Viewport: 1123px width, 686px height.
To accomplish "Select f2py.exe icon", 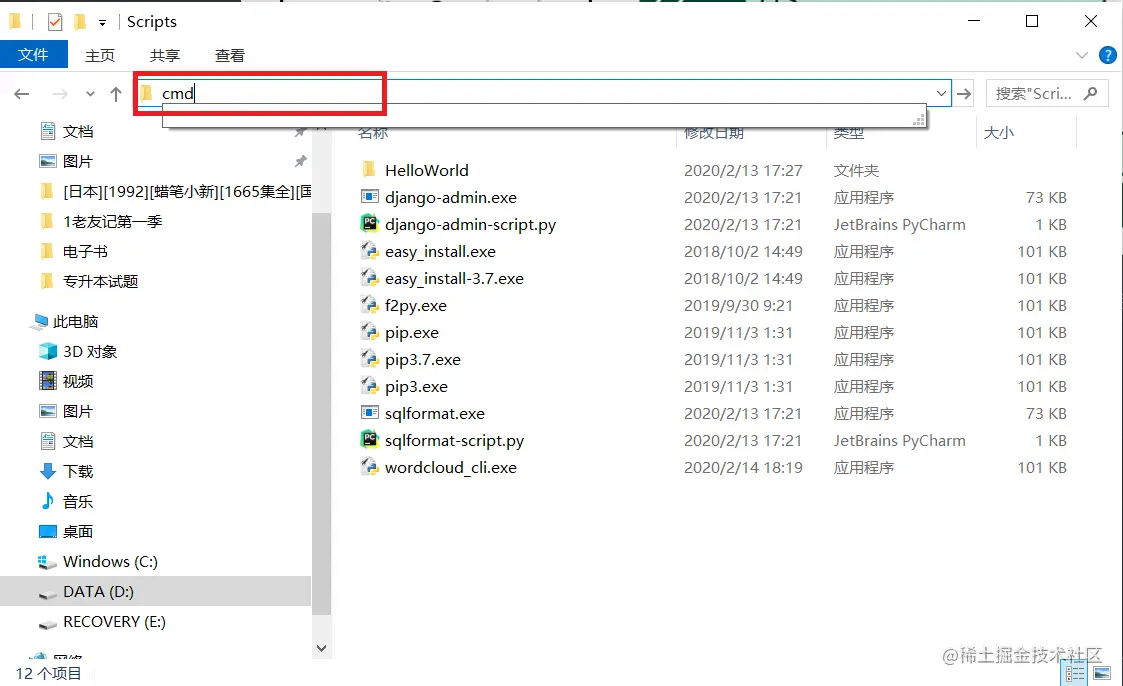I will pyautogui.click(x=369, y=305).
